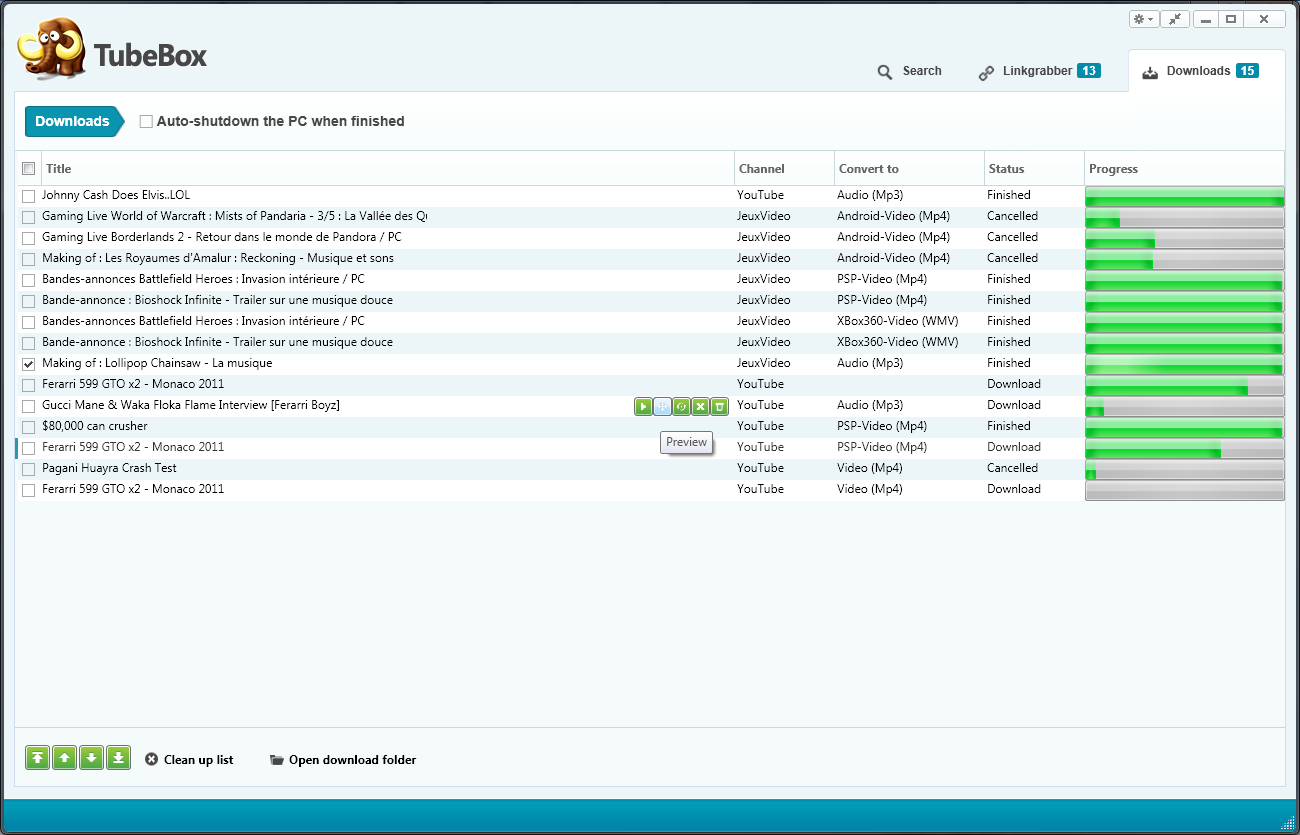The width and height of the screenshot is (1300, 835).
Task: Open the settings gear dropdown
Action: [1143, 19]
